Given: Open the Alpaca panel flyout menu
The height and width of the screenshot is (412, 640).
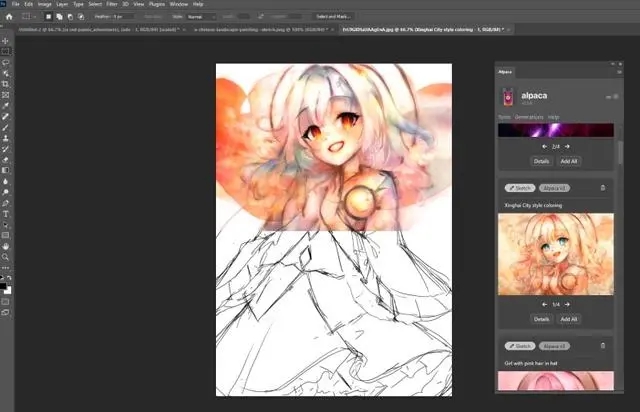Looking at the screenshot, I should click(619, 72).
